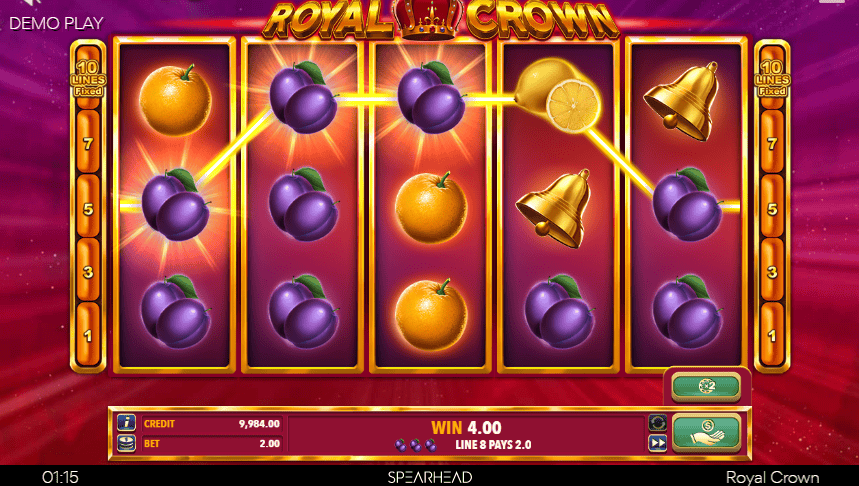Click the golden bell in the fifth reel
The height and width of the screenshot is (486, 859).
click(x=683, y=100)
